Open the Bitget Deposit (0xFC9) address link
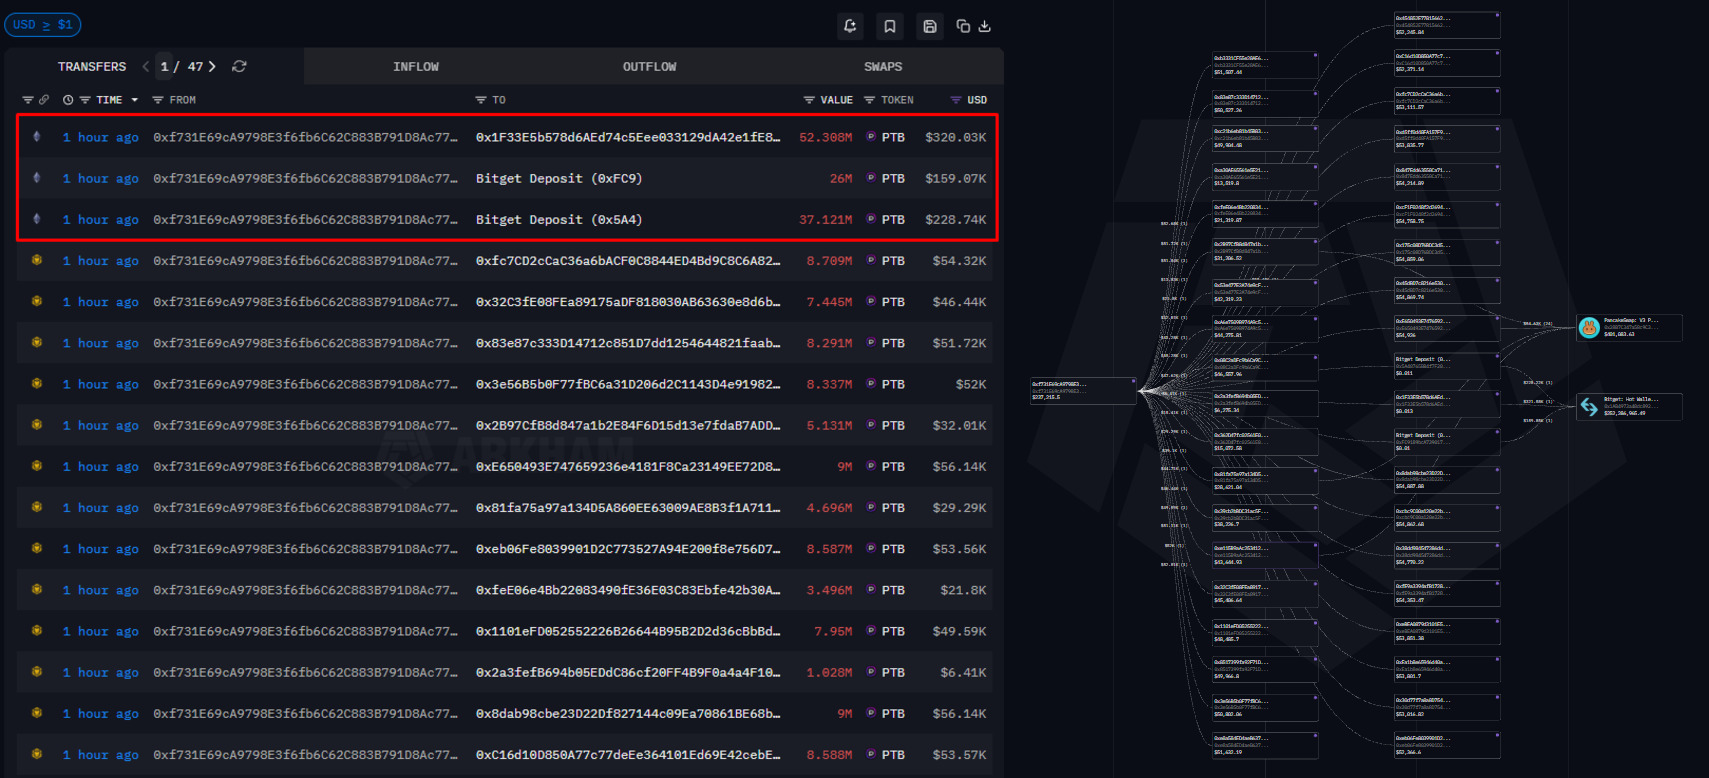Viewport: 1709px width, 778px height. (x=558, y=179)
